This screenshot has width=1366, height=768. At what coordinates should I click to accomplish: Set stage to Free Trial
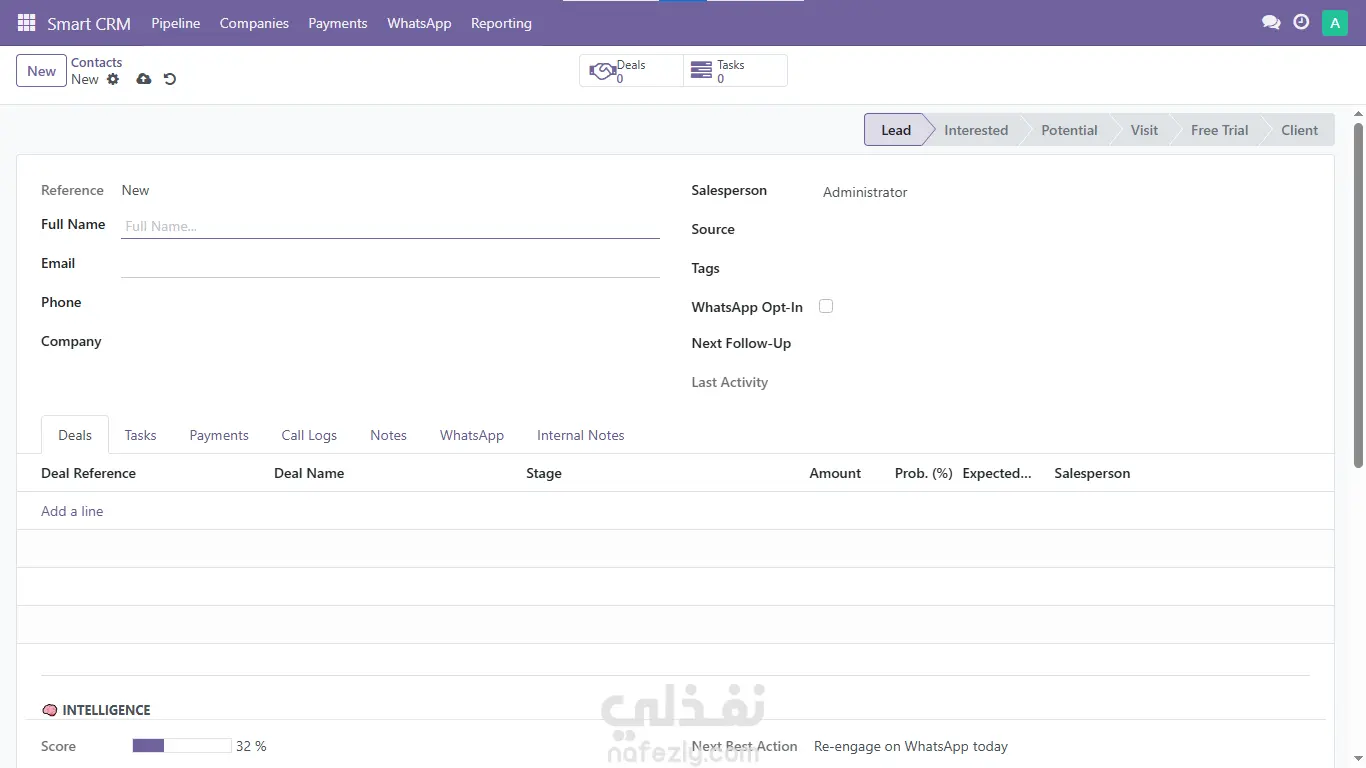pyautogui.click(x=1219, y=130)
